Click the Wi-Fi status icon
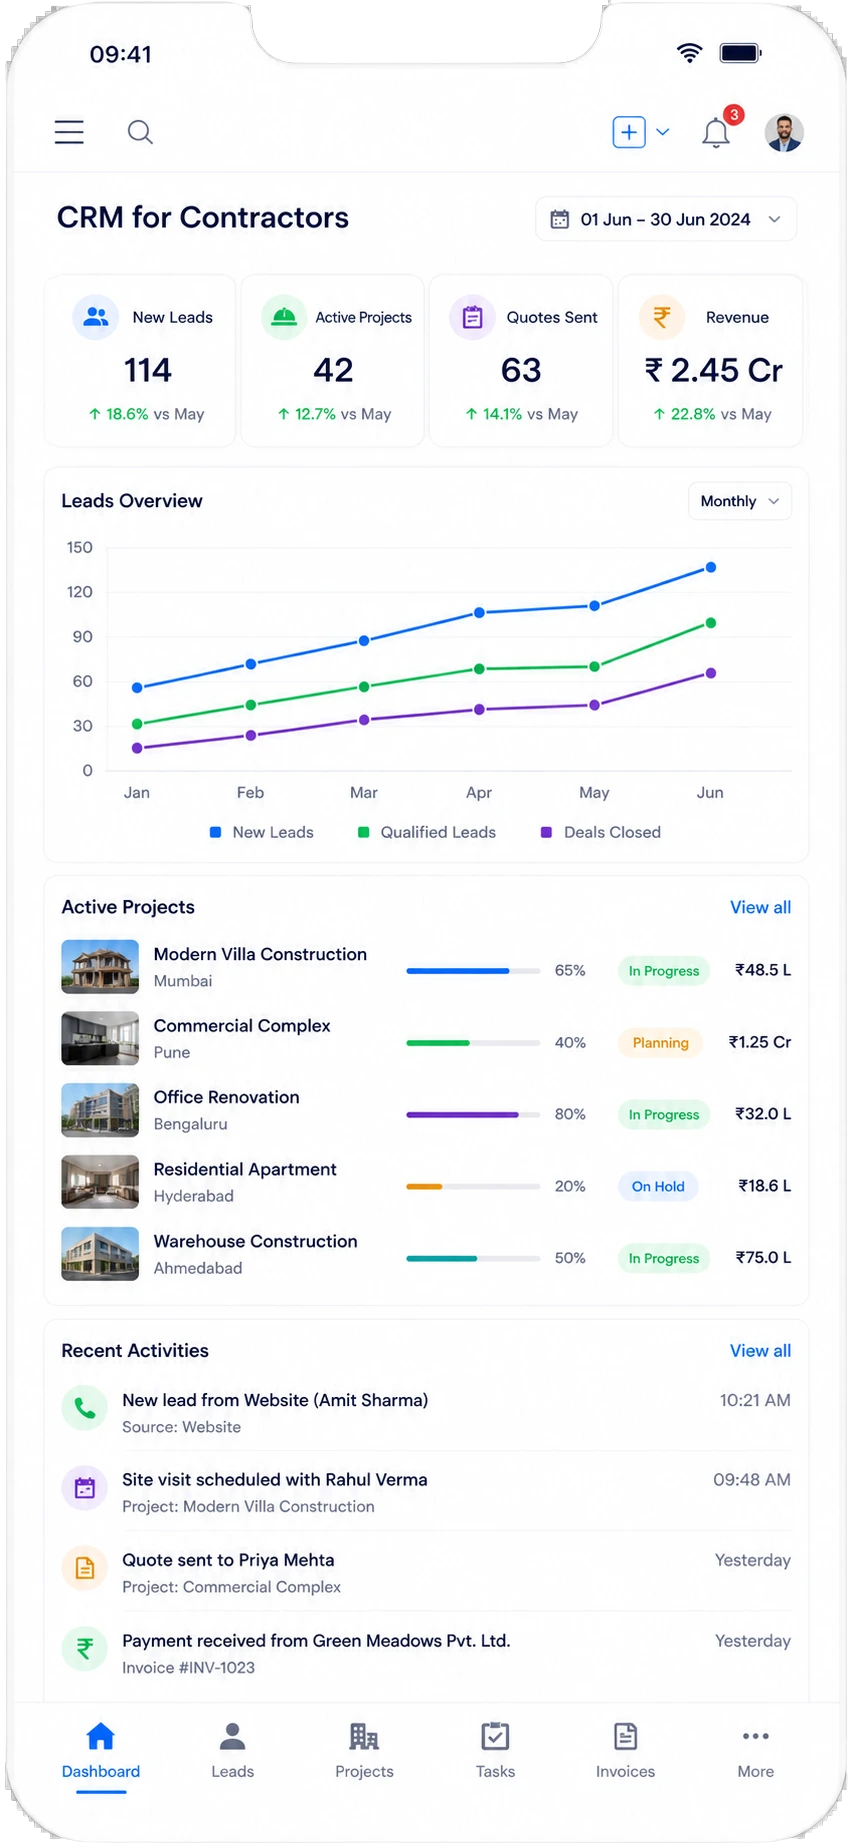Viewport: 853px width, 1844px height. [689, 53]
